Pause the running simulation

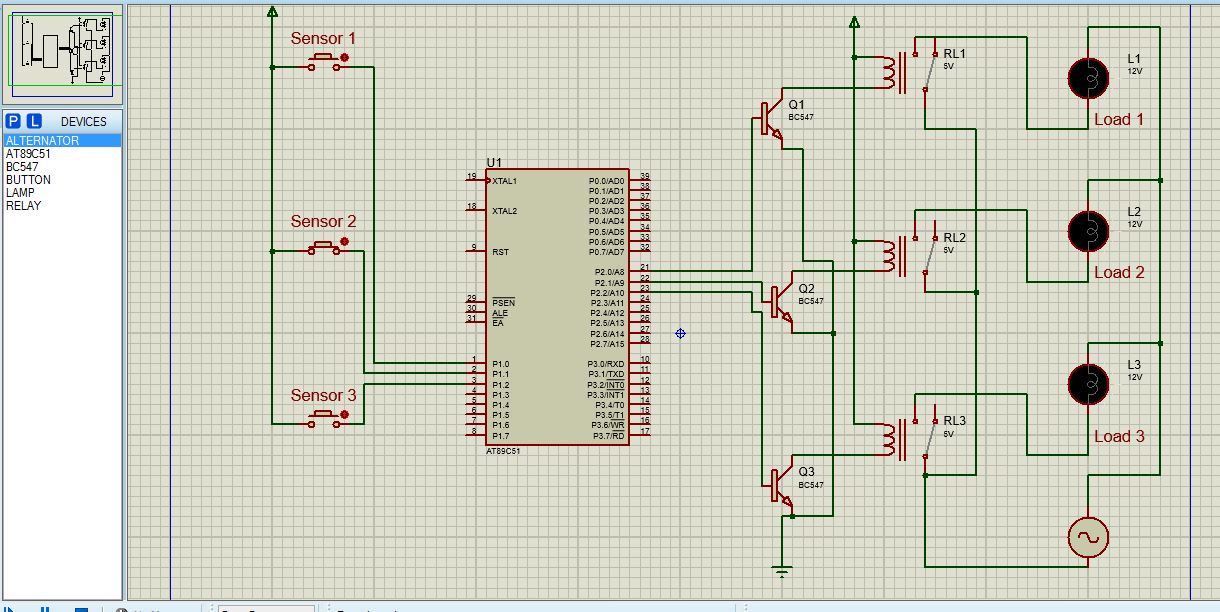click(44, 608)
